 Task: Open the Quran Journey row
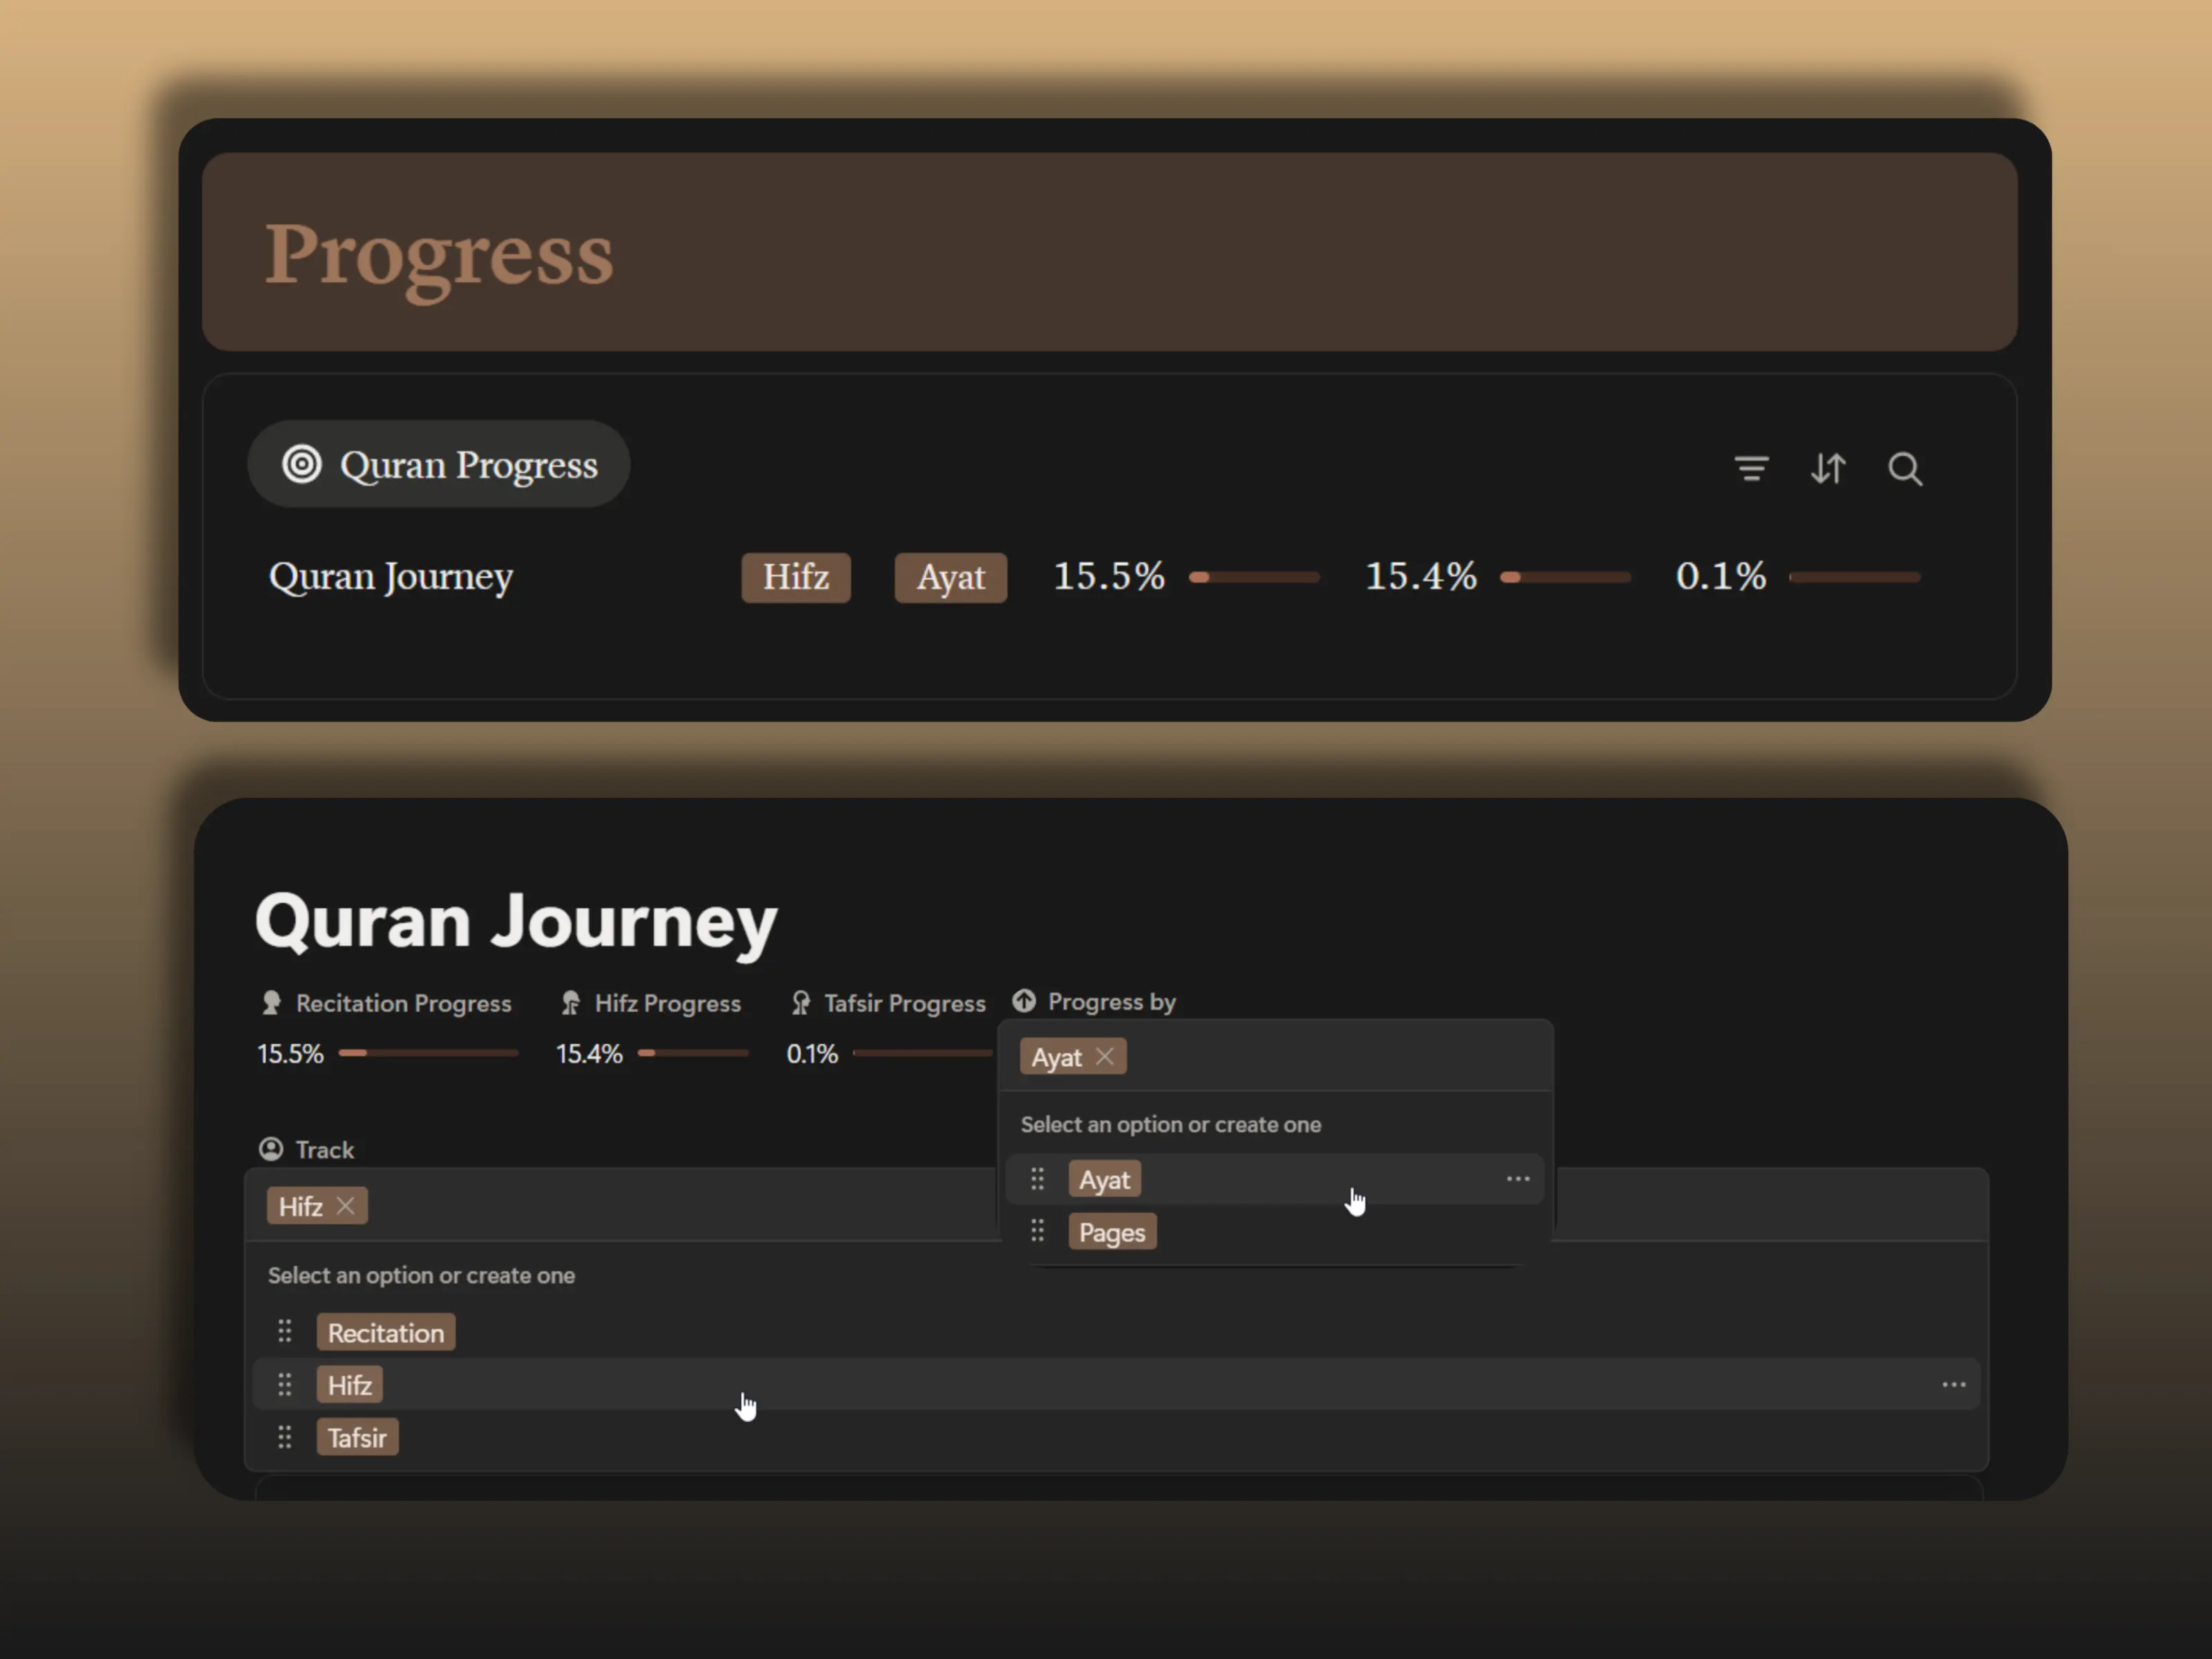391,577
